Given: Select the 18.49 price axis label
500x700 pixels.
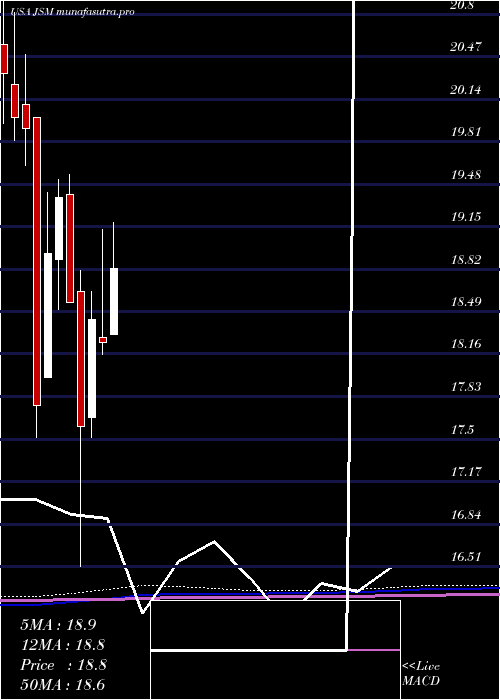Looking at the screenshot, I should [x=466, y=301].
